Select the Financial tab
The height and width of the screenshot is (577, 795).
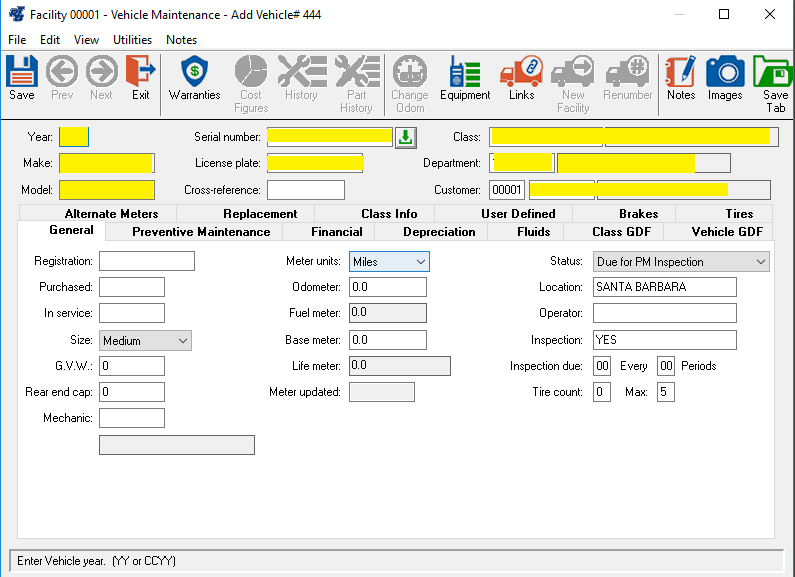pos(336,232)
